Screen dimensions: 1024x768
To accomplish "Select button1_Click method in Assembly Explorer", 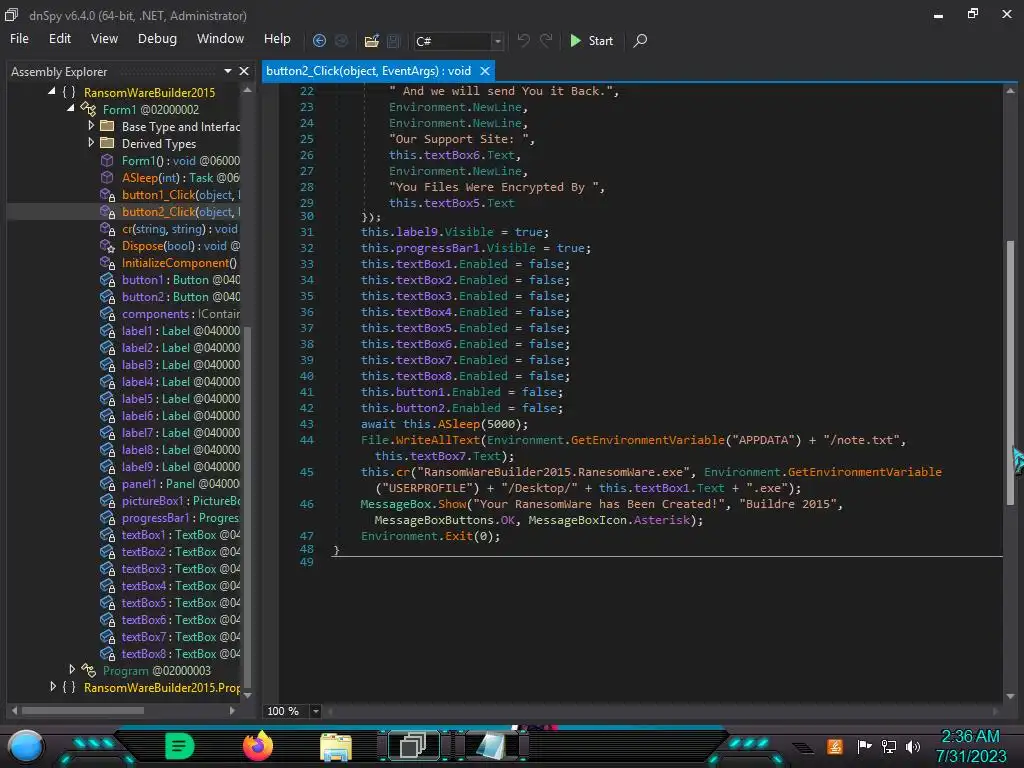I will (180, 195).
